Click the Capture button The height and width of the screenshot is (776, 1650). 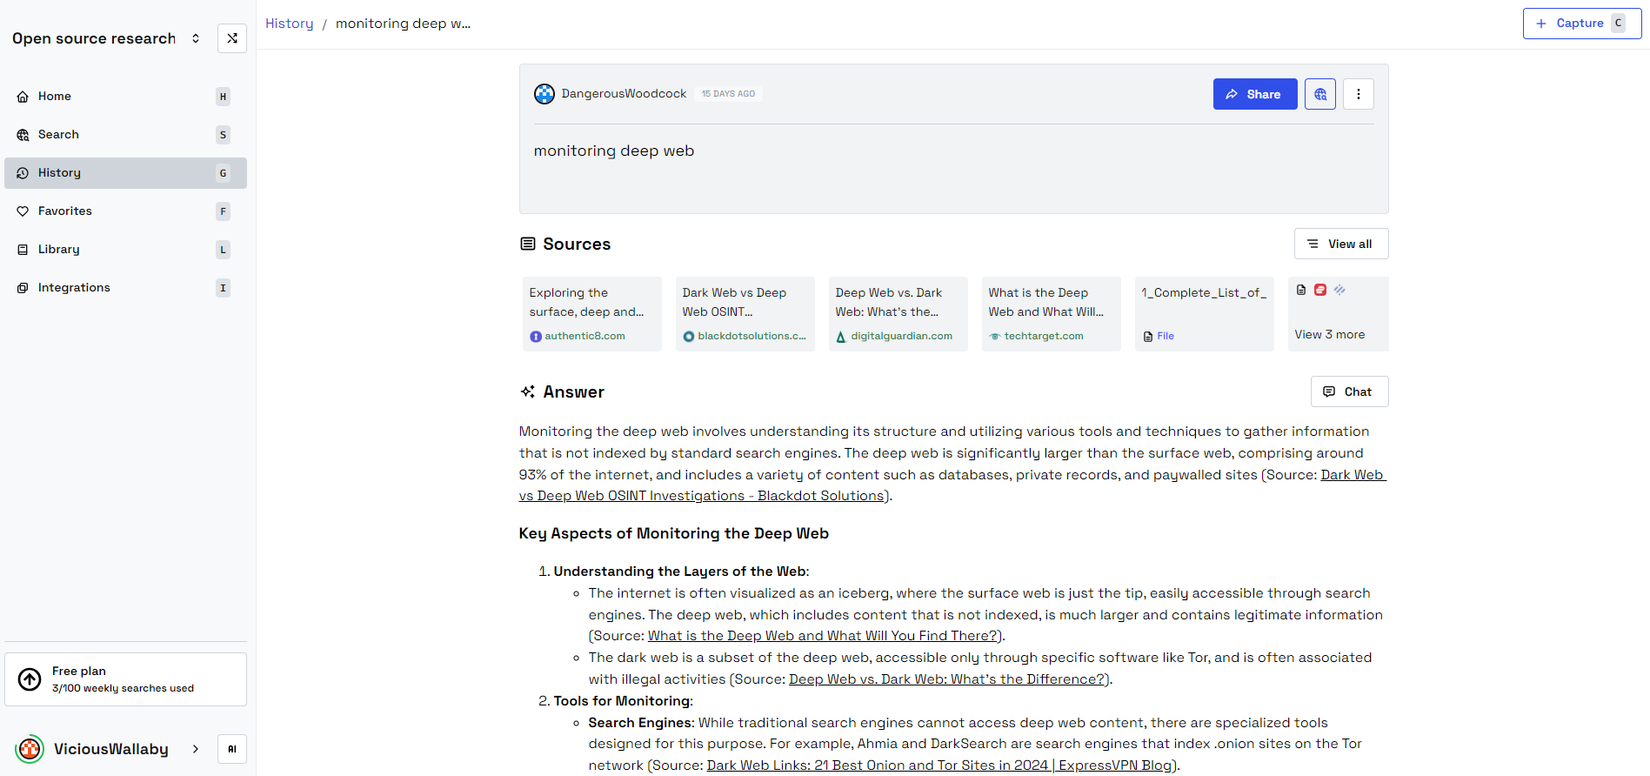tap(1581, 23)
